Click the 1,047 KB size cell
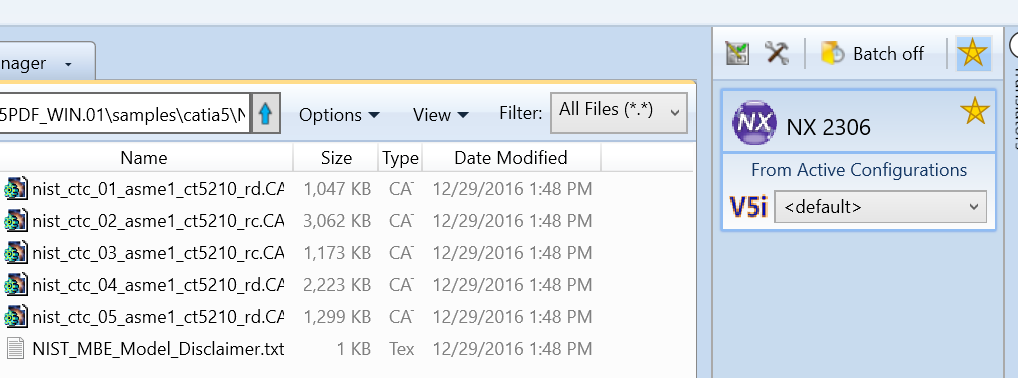The height and width of the screenshot is (378, 1018). click(x=337, y=189)
